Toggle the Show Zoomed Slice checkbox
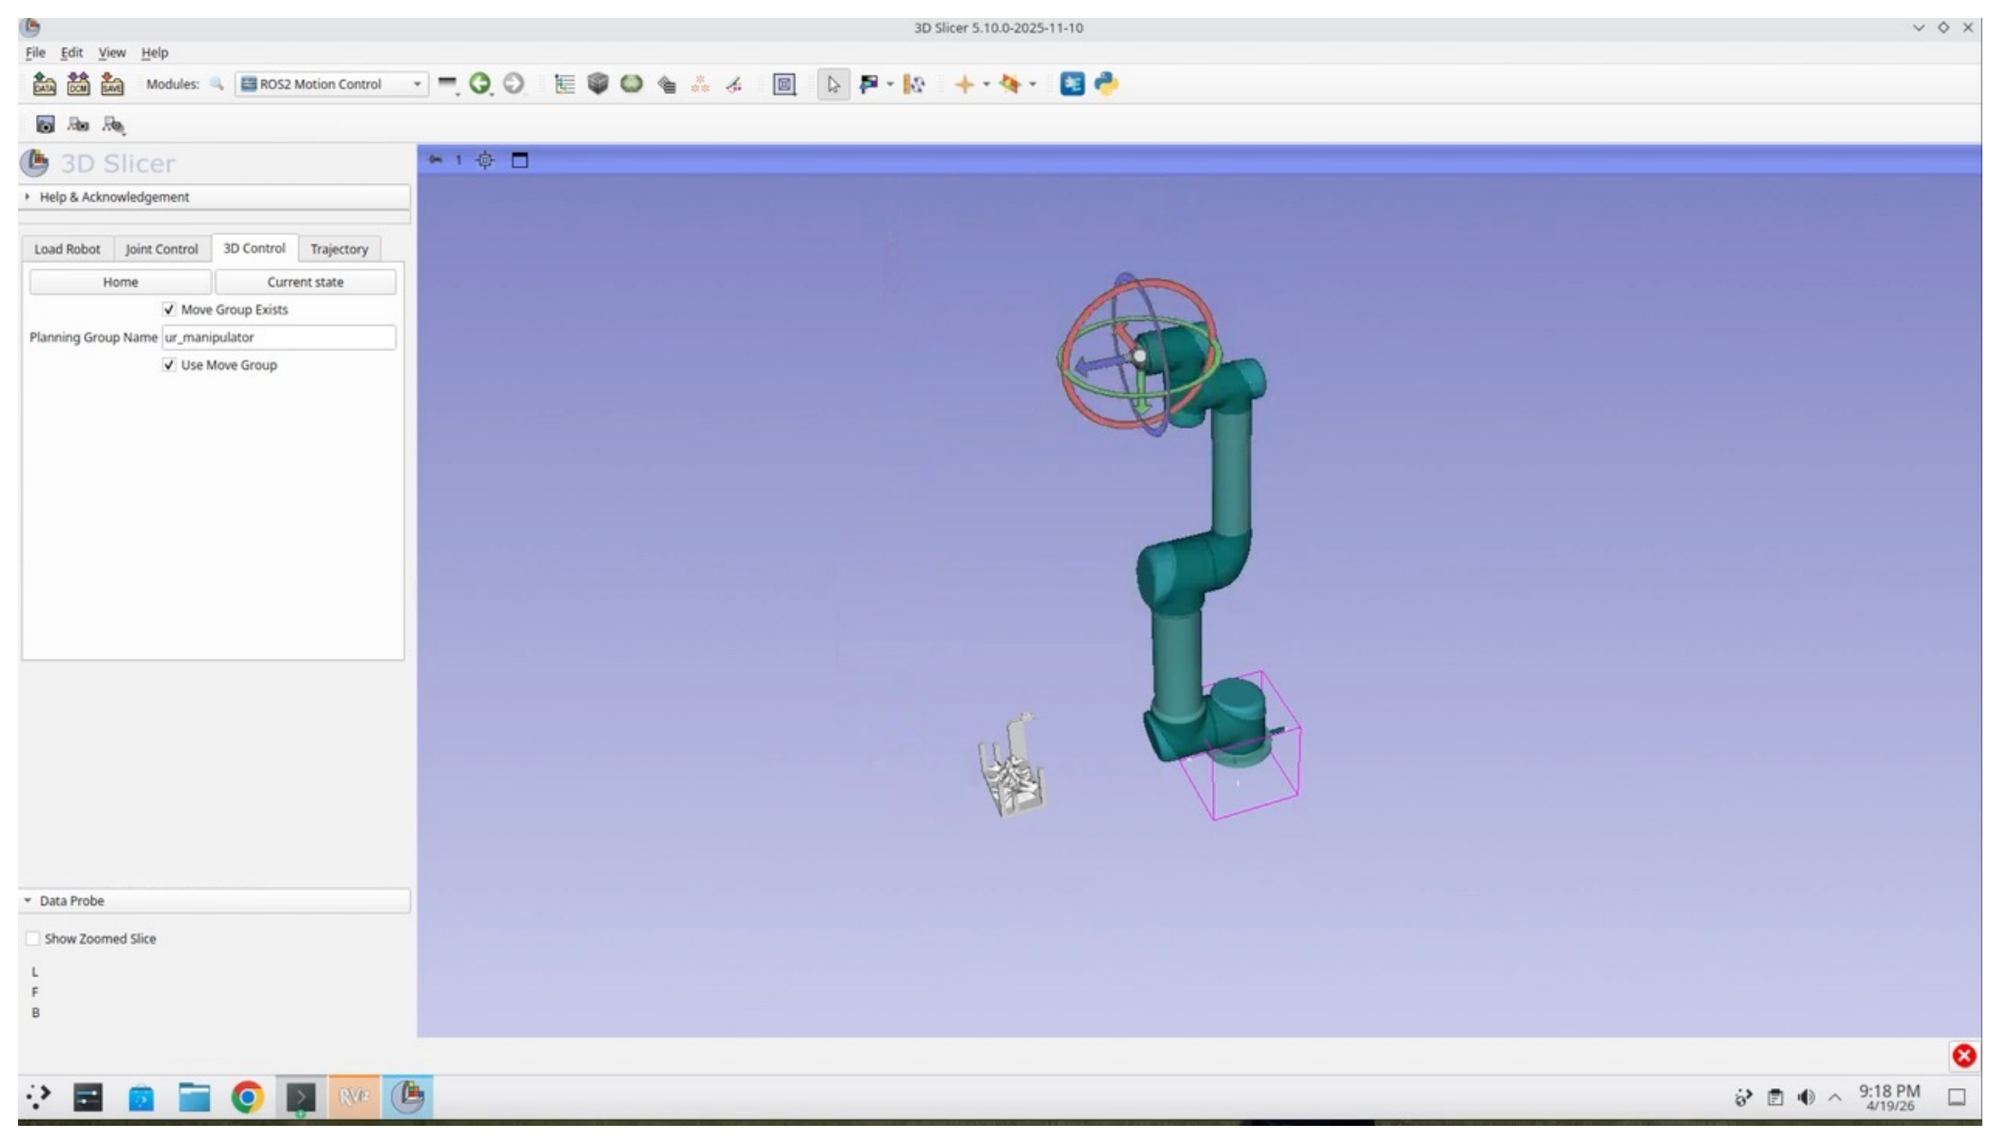2000x1143 pixels. click(33, 938)
